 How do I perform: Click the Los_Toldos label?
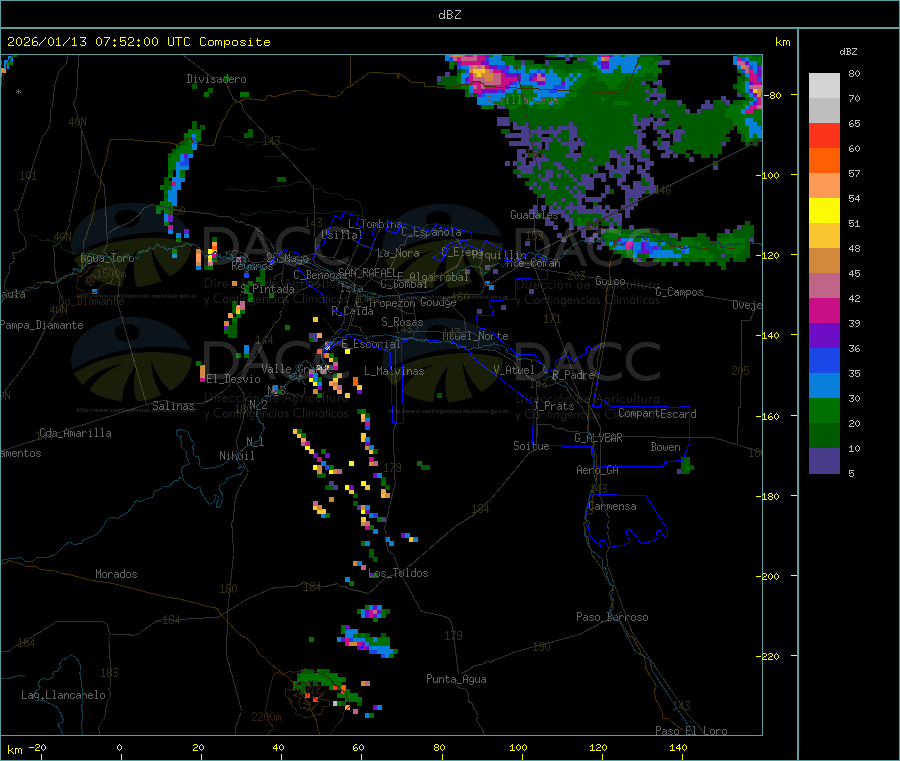click(x=398, y=573)
